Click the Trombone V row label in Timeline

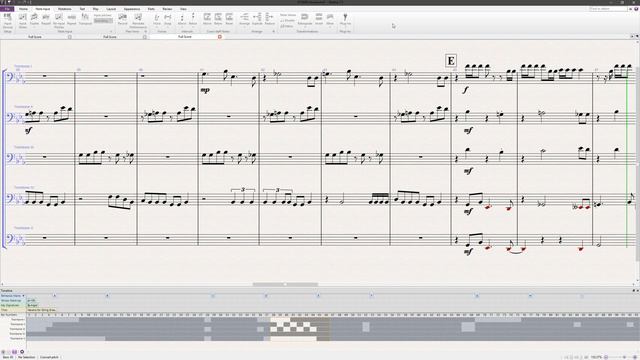[x=17, y=338]
